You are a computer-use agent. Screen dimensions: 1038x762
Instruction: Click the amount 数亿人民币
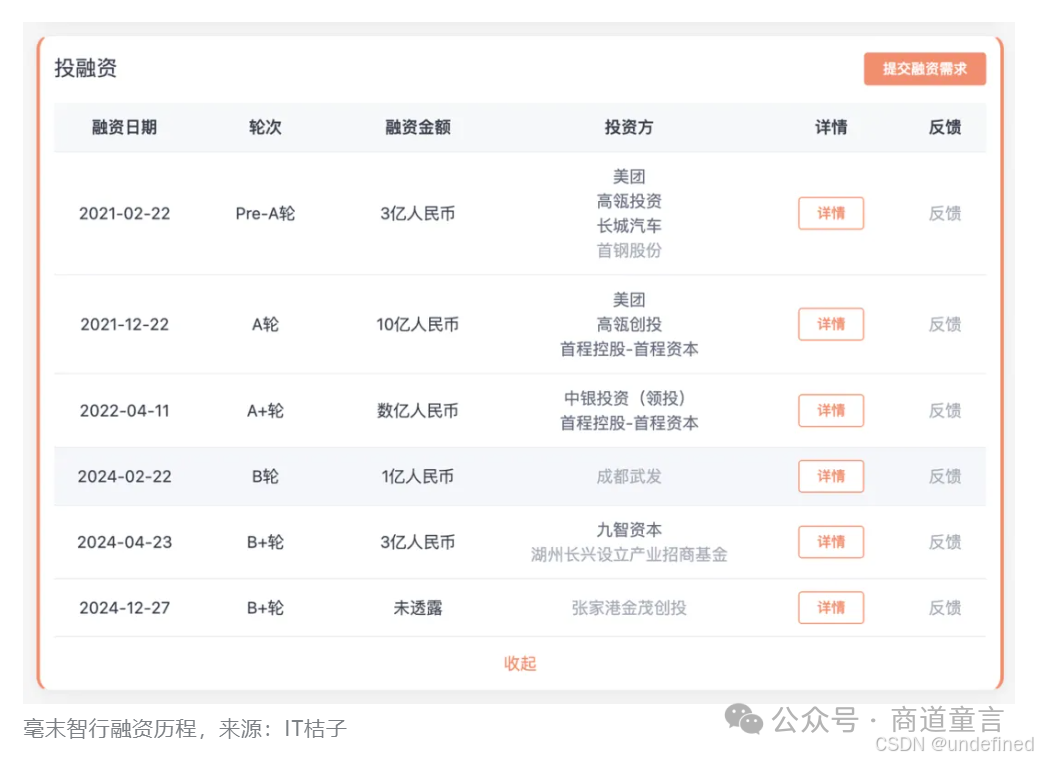click(x=418, y=410)
